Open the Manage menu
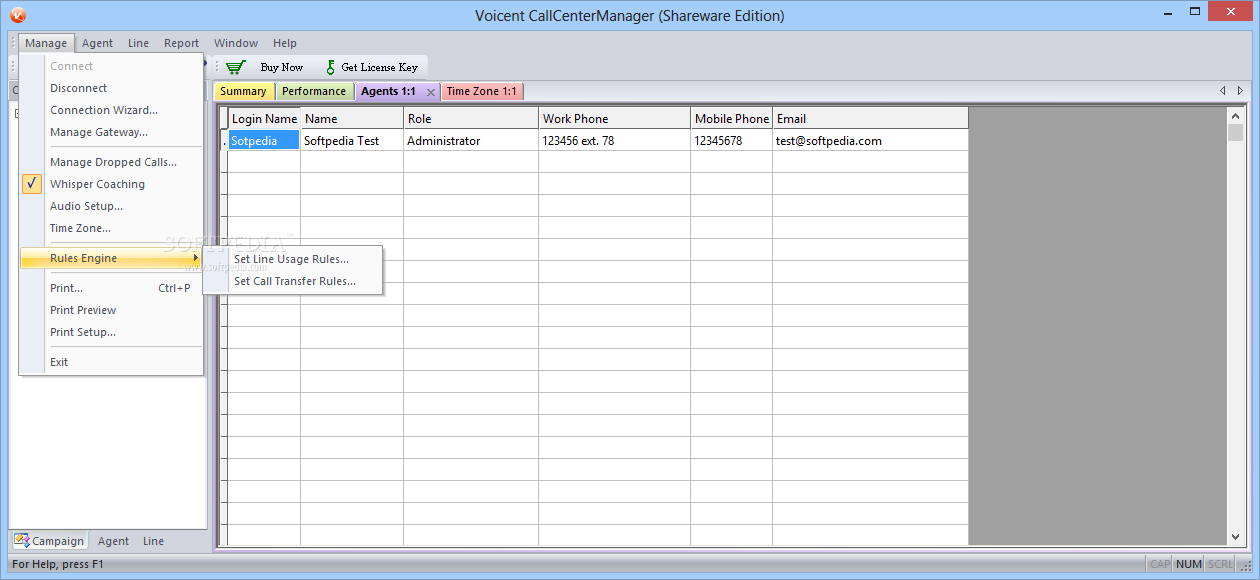 point(46,43)
